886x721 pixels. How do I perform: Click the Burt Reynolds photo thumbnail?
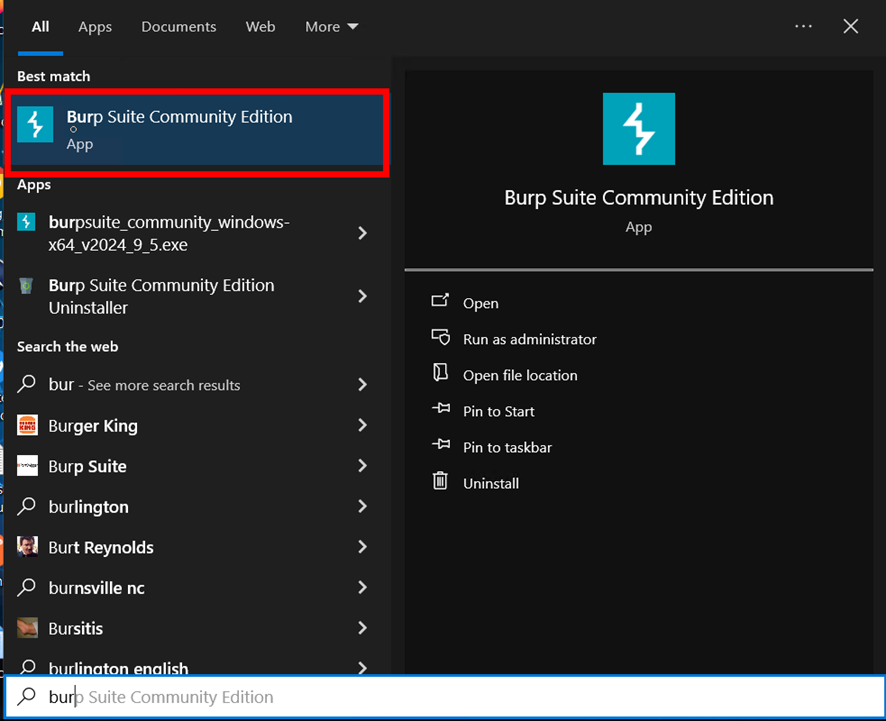[27, 547]
